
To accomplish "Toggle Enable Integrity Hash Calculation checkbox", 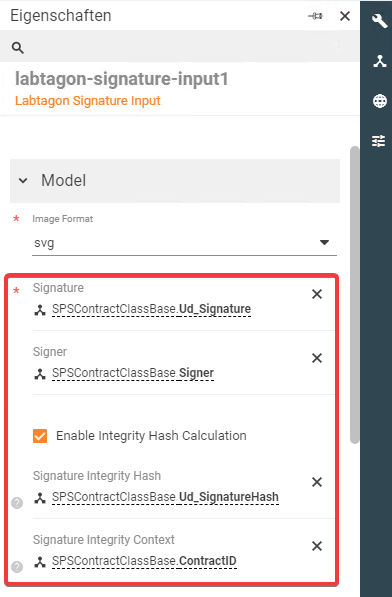I will (40, 436).
